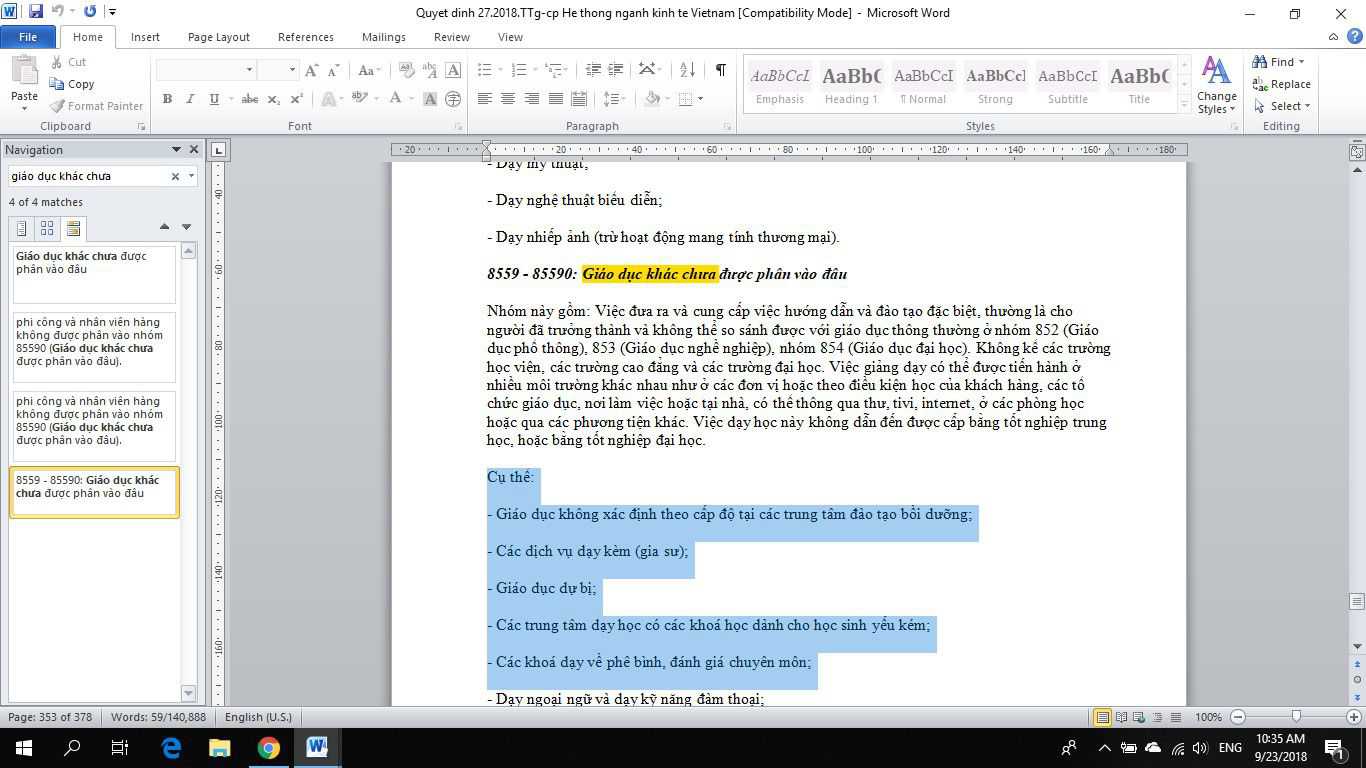Toggle strikethrough formatting

tap(250, 99)
